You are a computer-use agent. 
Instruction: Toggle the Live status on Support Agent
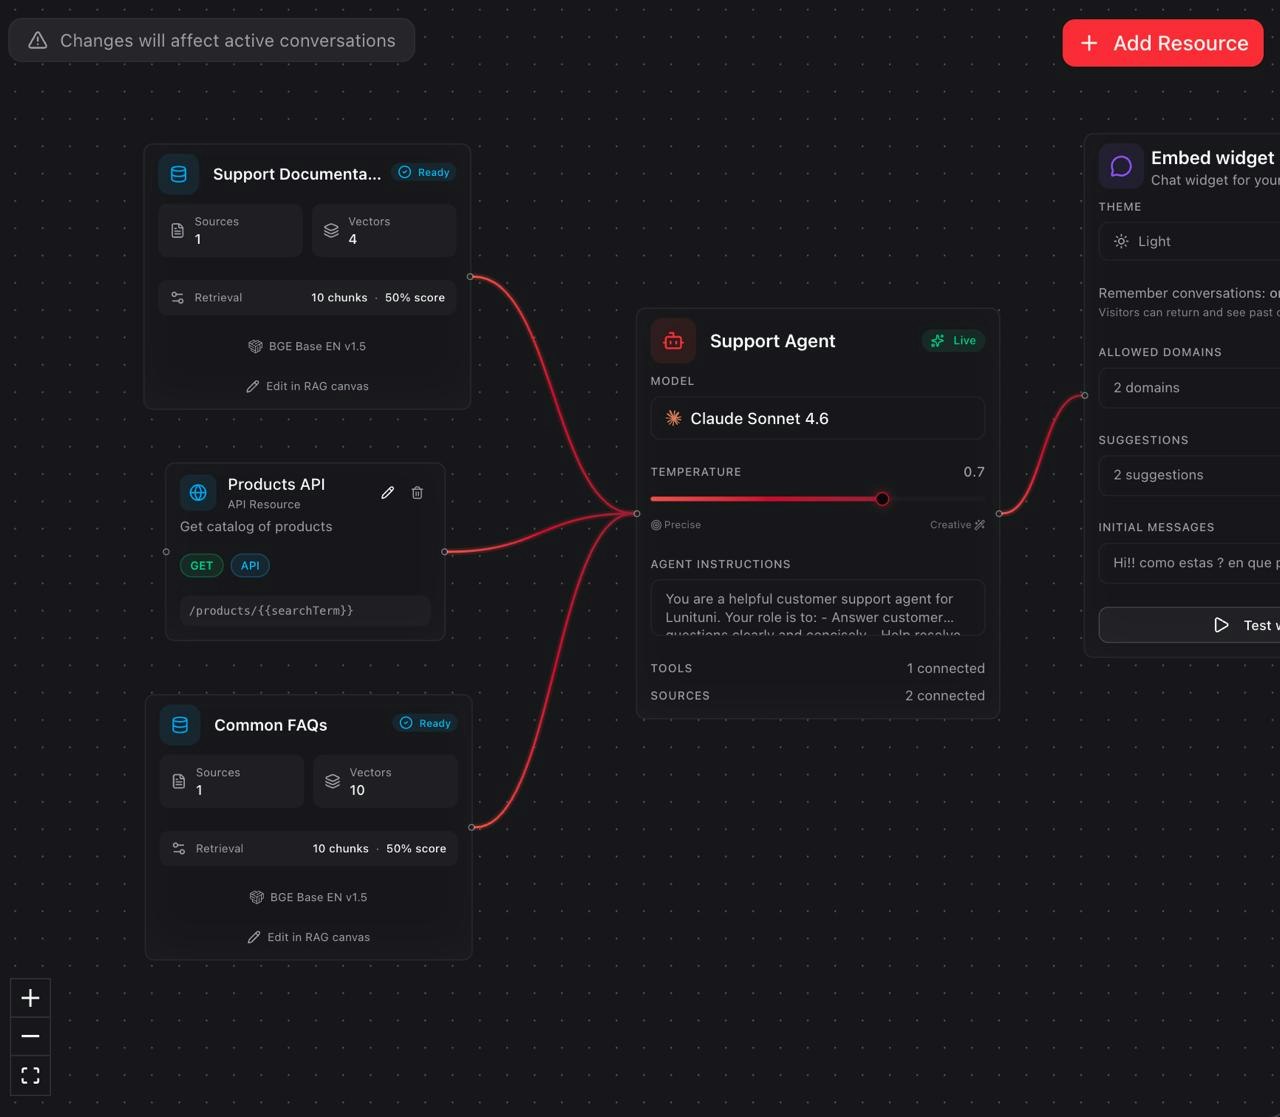click(953, 340)
